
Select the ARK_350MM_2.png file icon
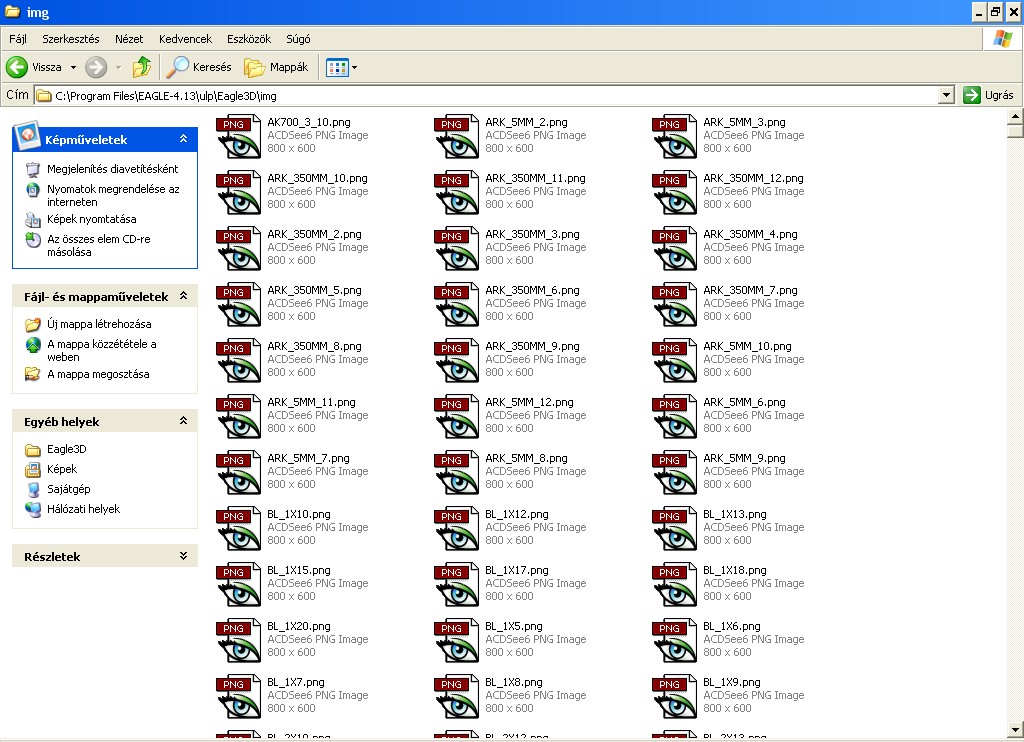238,250
